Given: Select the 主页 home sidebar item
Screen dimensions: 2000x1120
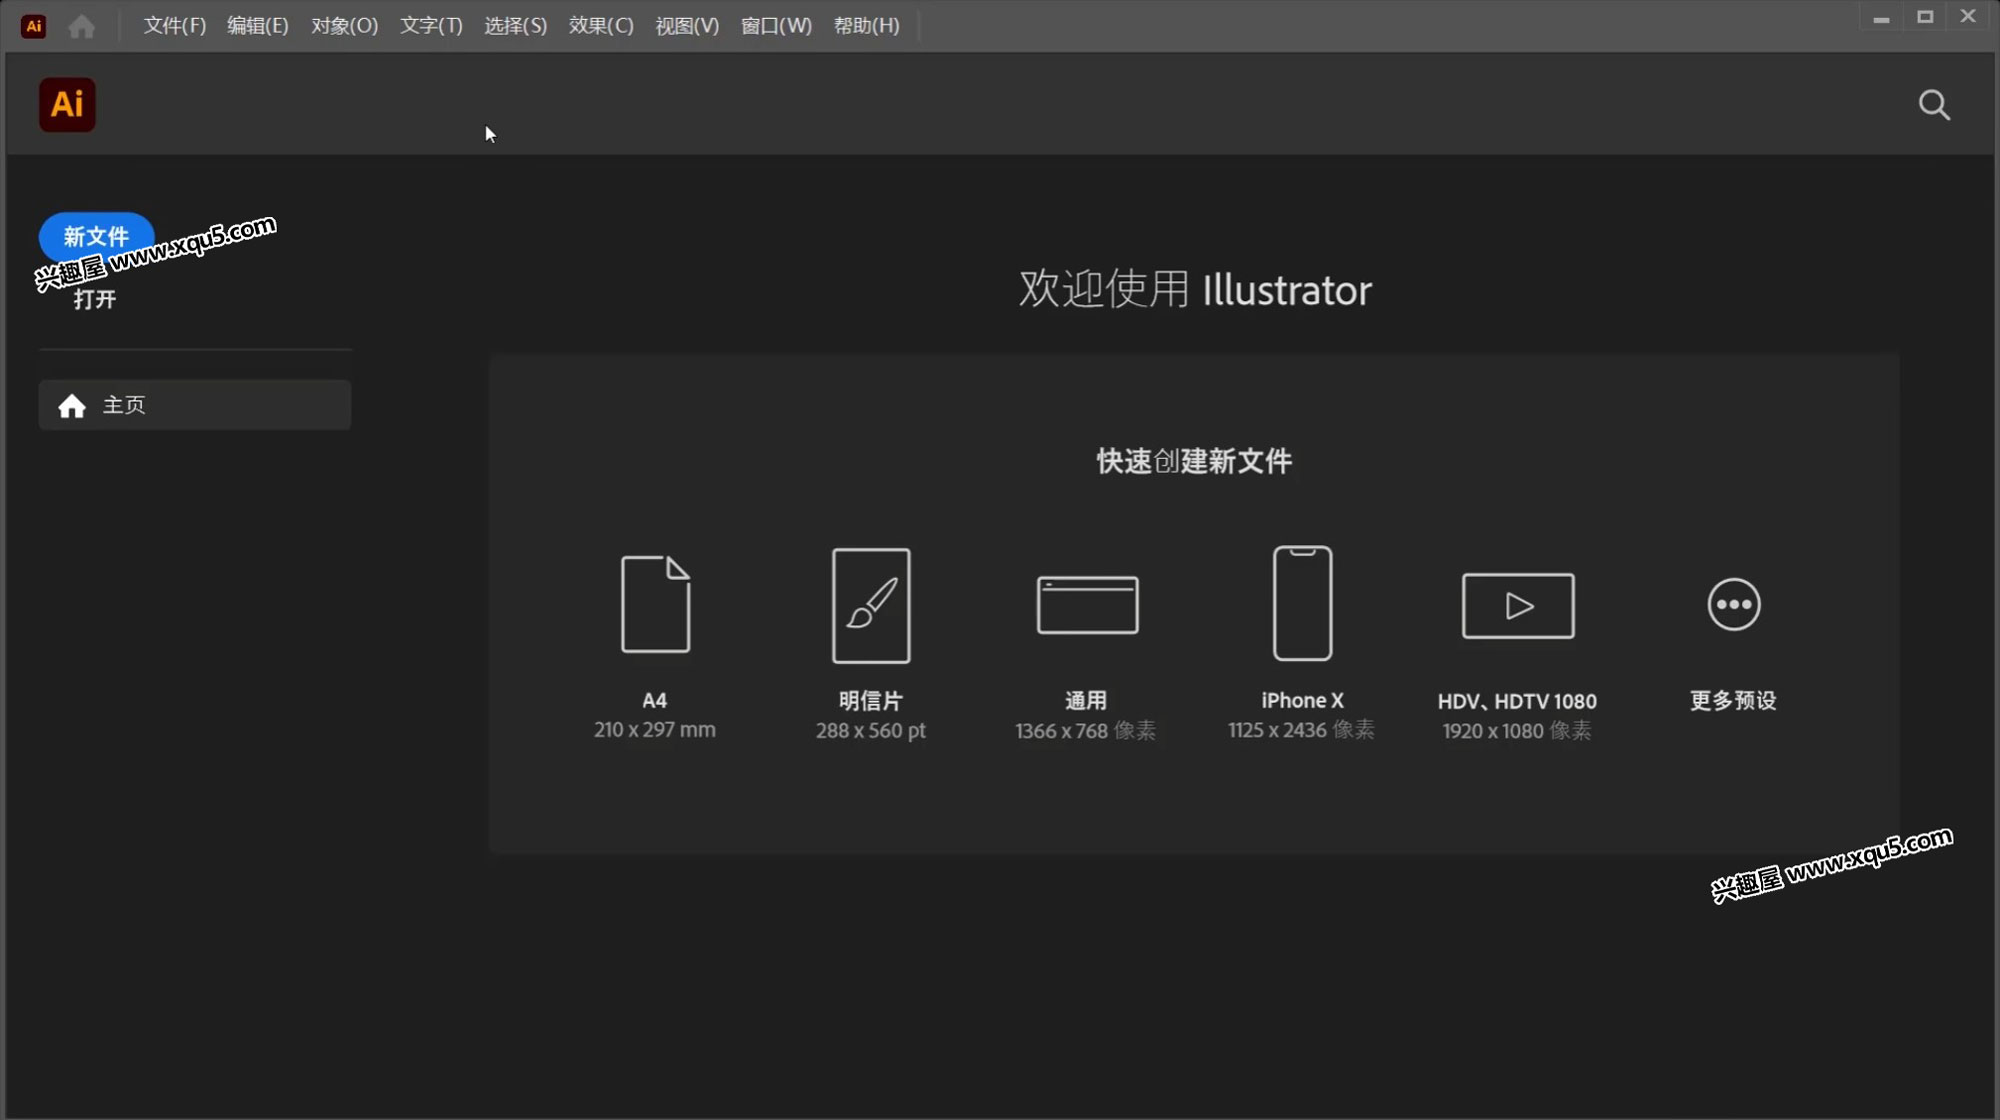Looking at the screenshot, I should (x=195, y=405).
